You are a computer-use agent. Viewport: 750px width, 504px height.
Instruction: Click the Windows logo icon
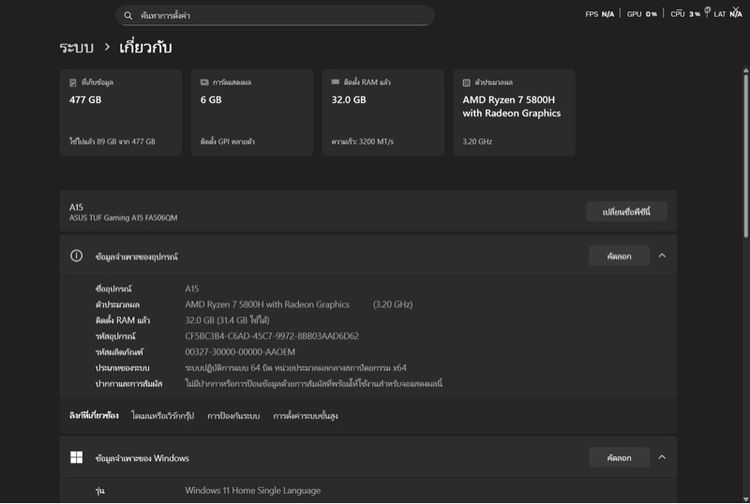pos(76,458)
